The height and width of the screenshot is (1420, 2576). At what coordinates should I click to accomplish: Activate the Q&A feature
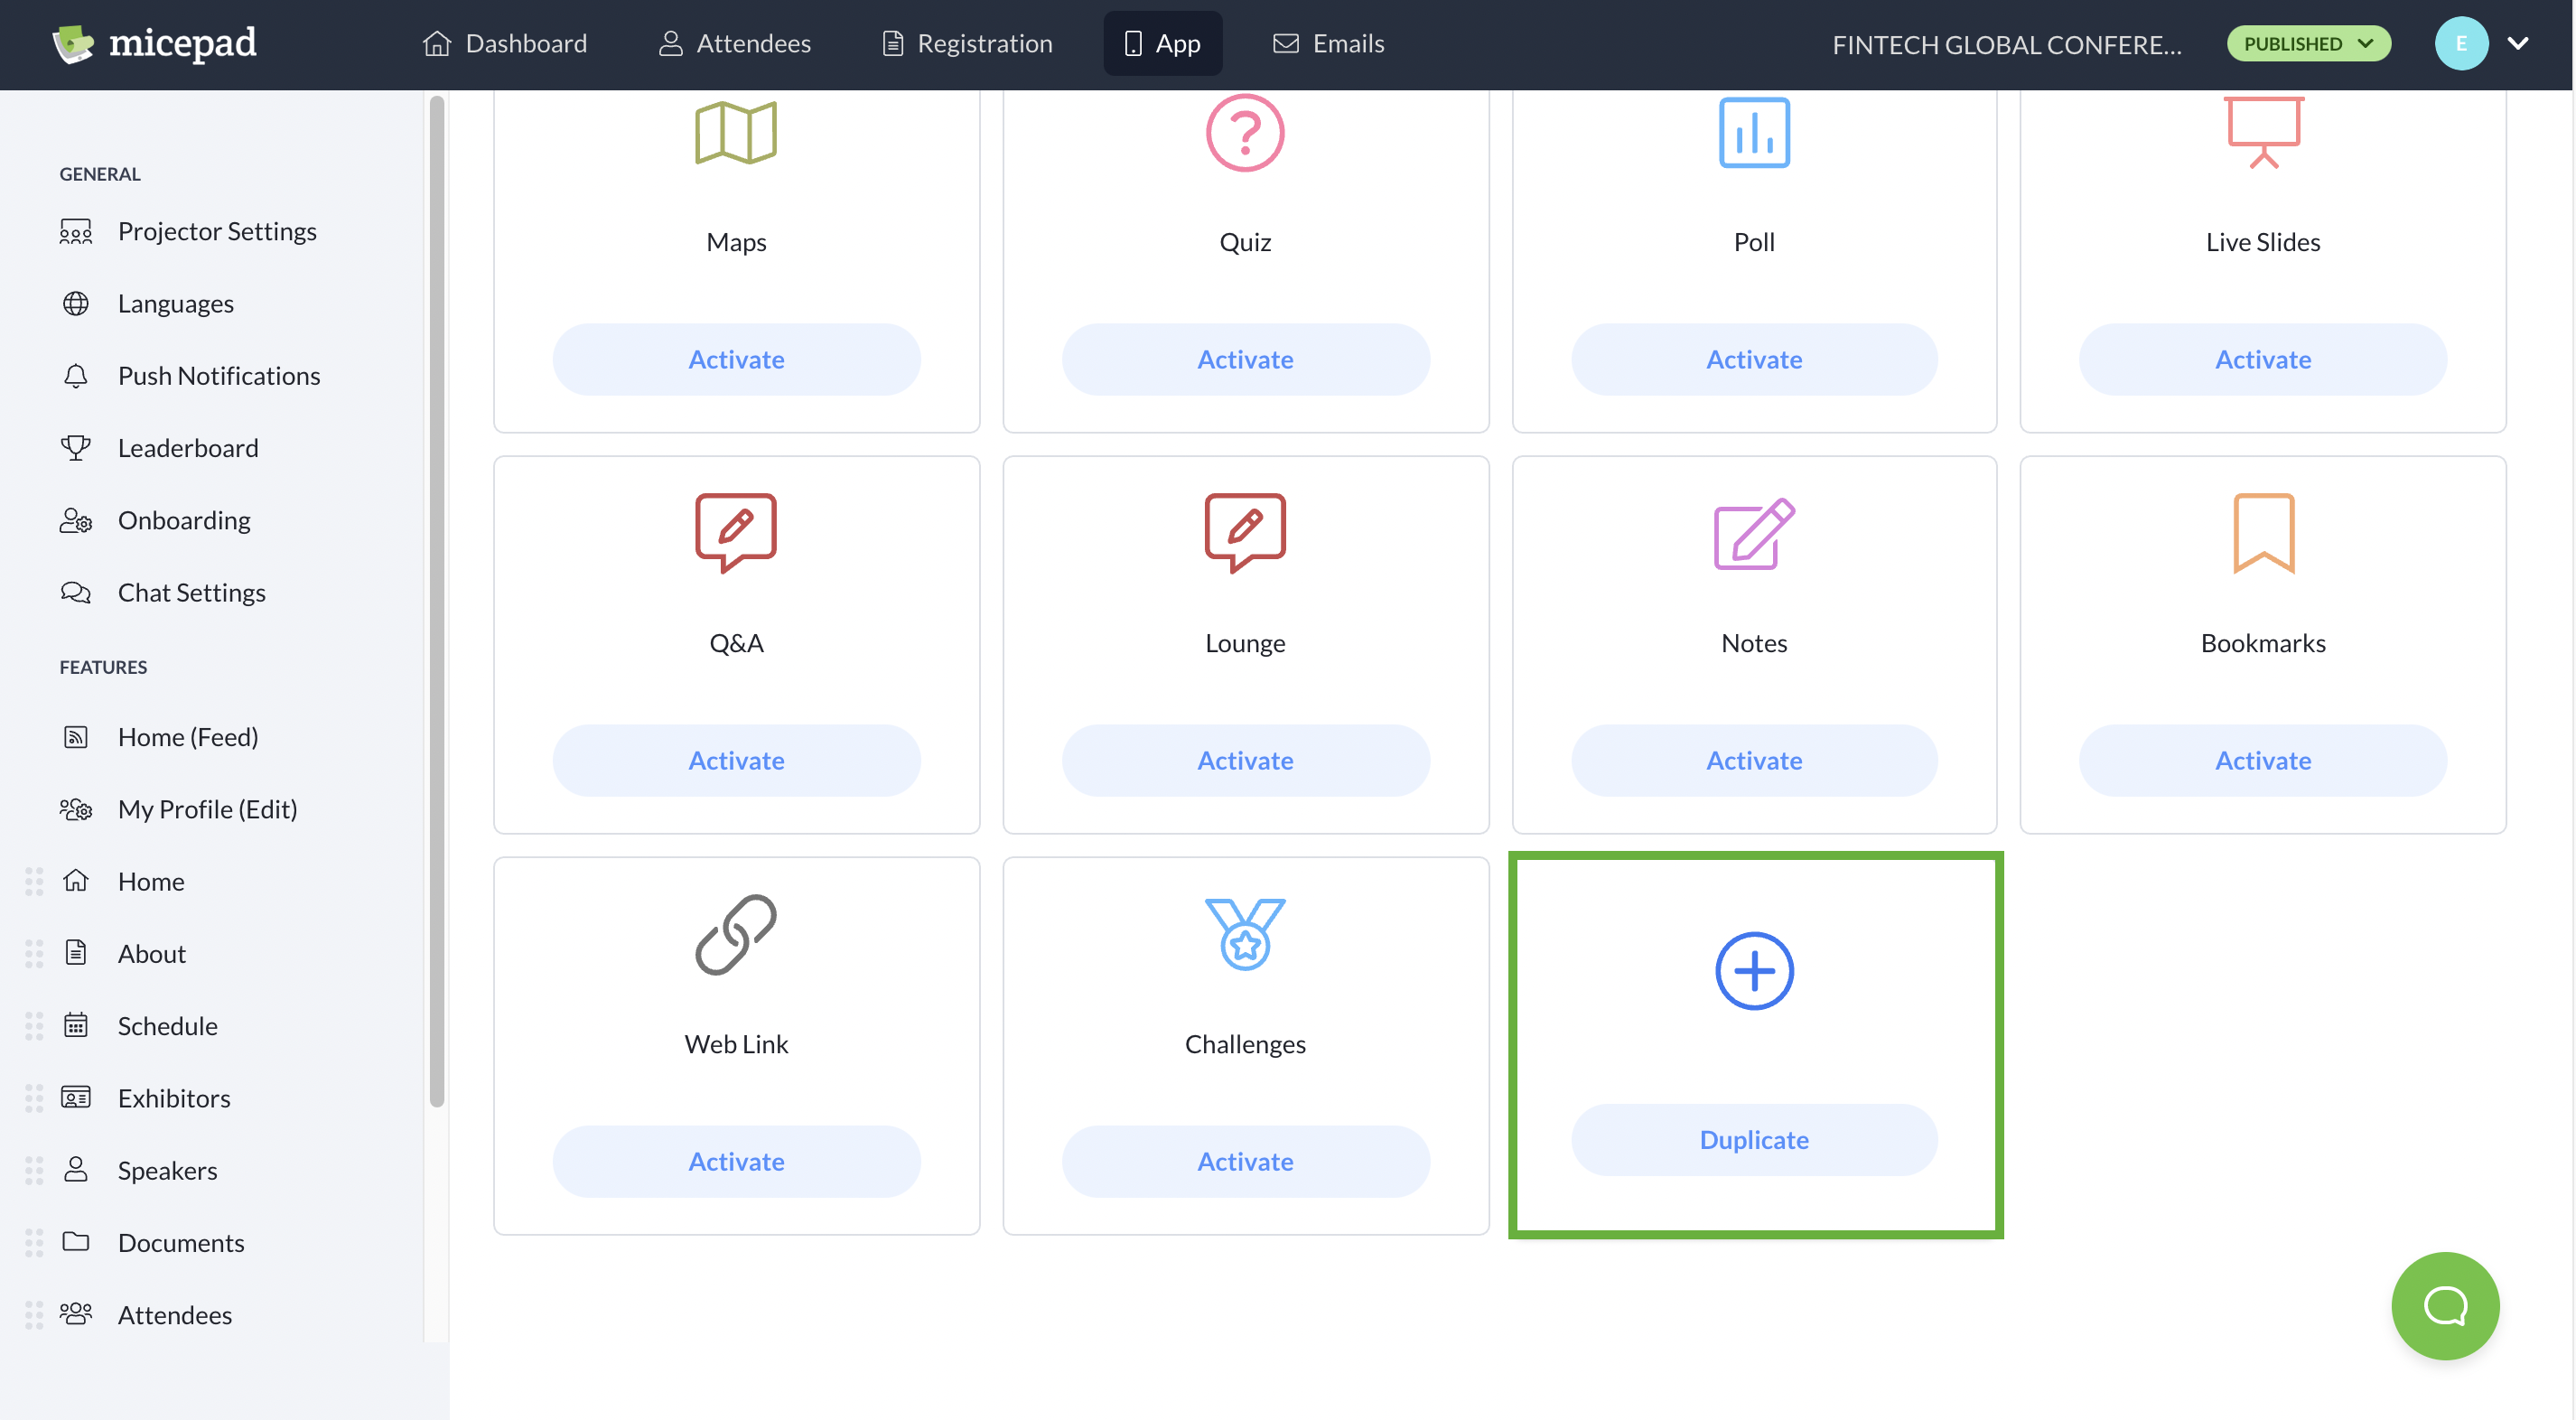tap(736, 760)
